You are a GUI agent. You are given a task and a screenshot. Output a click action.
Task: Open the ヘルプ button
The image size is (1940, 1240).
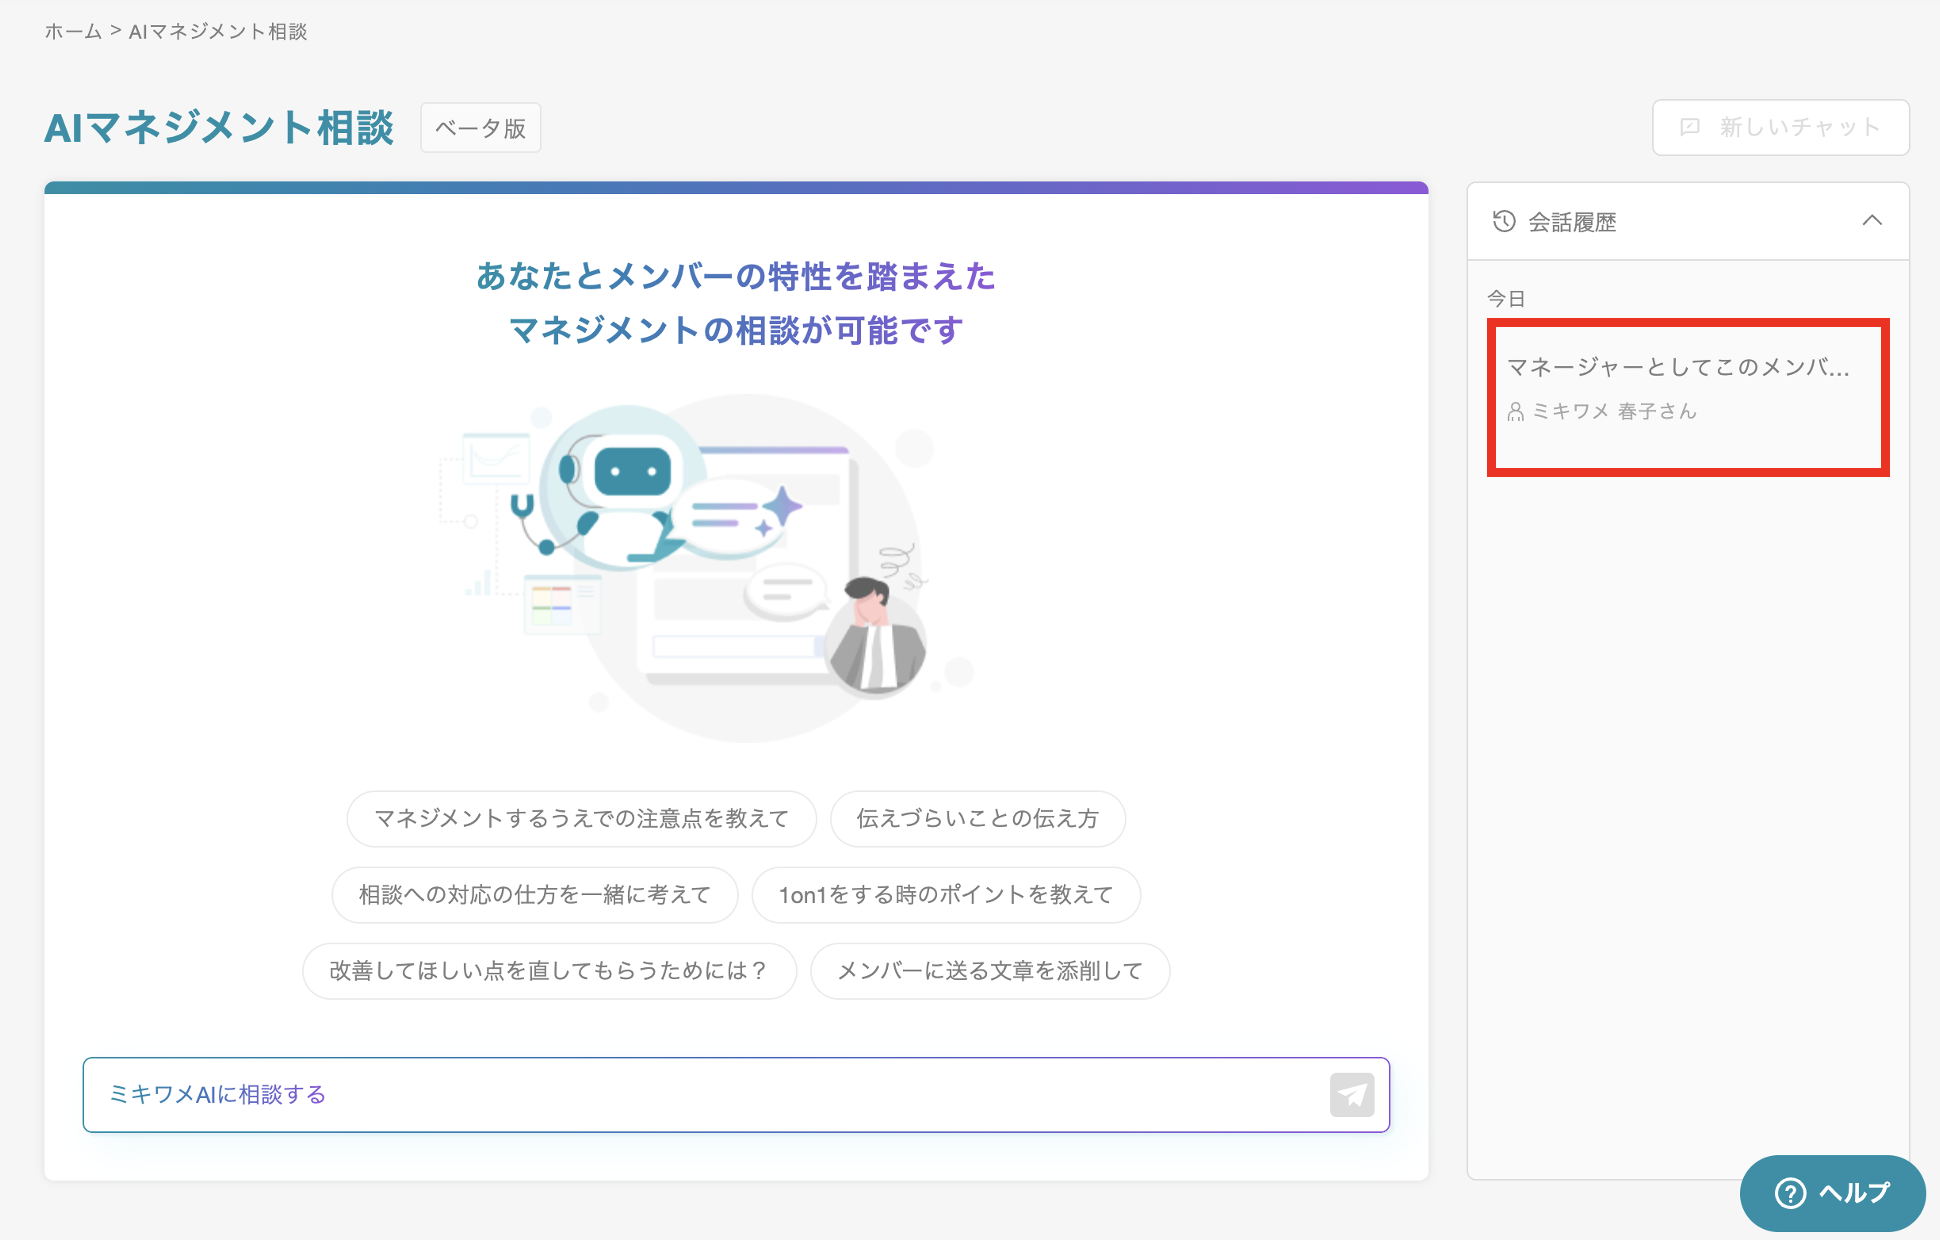(1831, 1192)
